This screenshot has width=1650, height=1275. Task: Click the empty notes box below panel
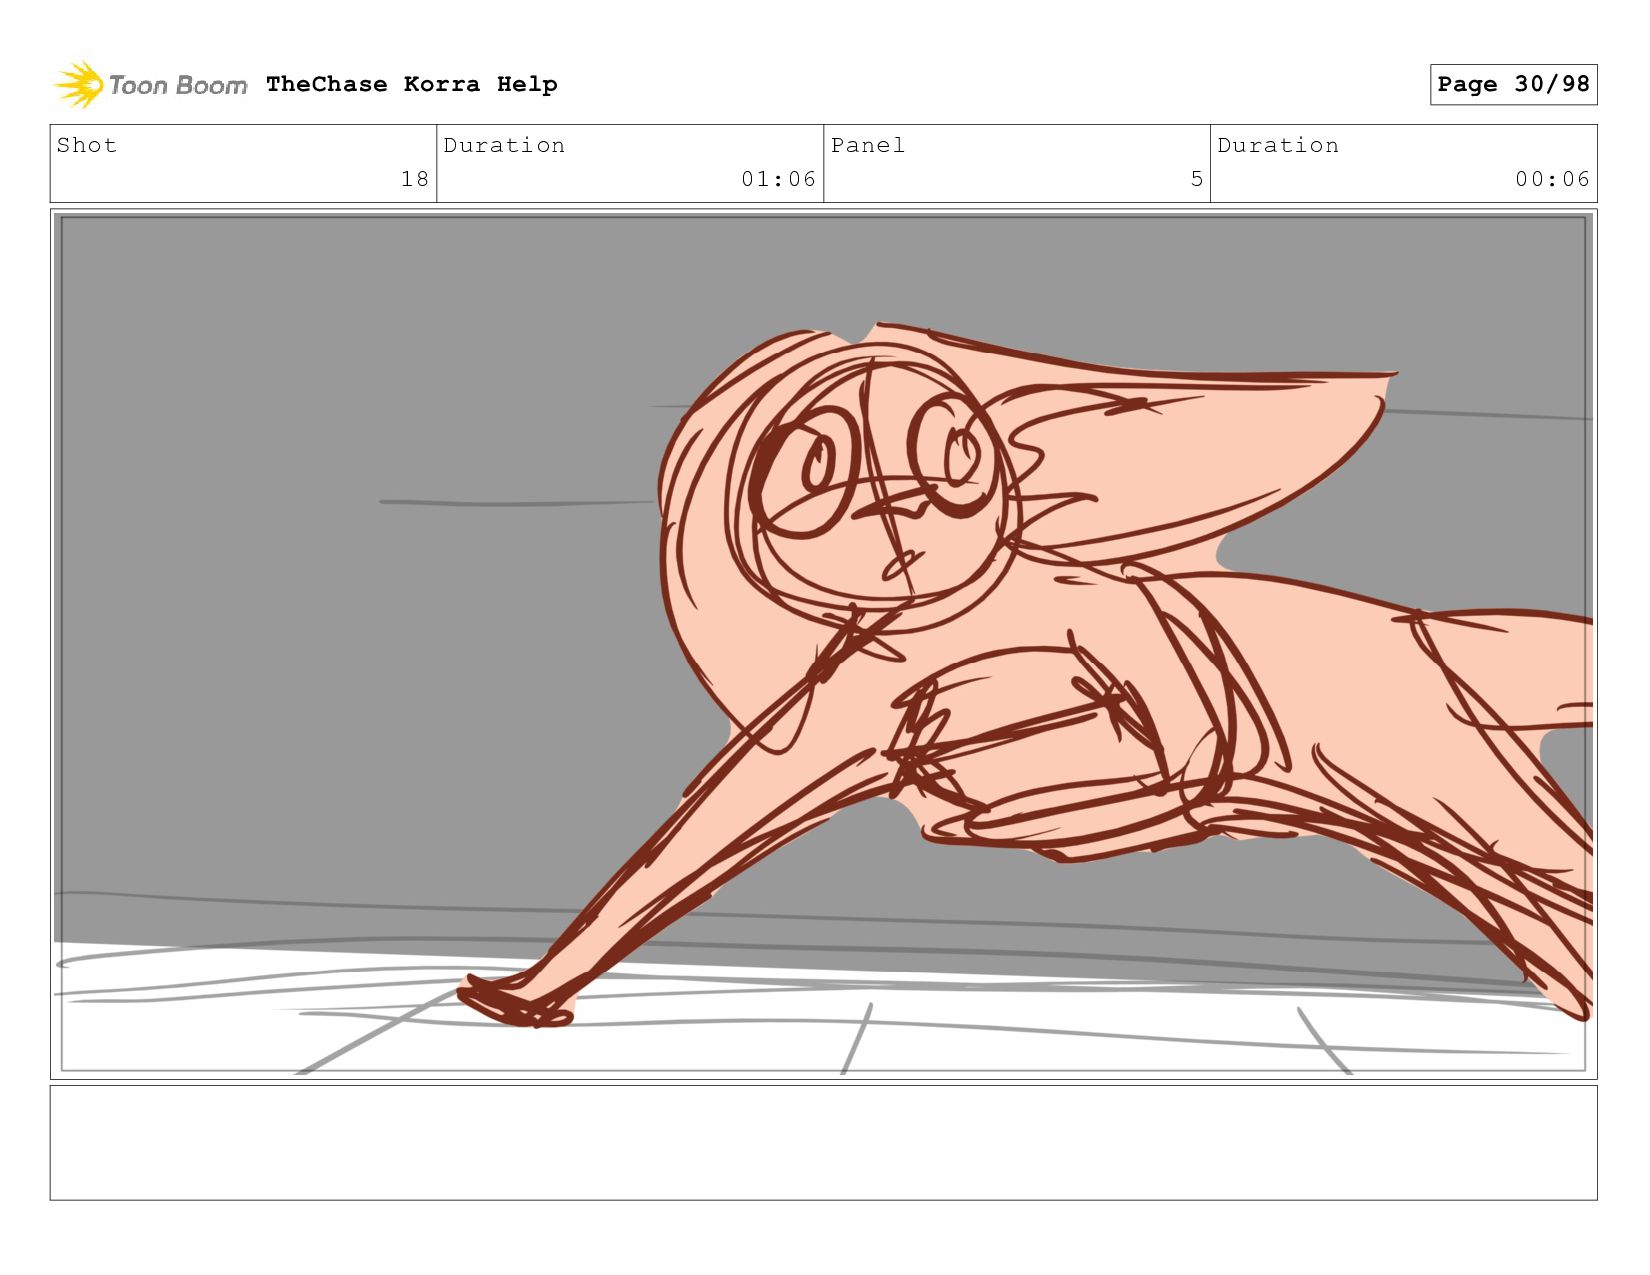tap(823, 1143)
